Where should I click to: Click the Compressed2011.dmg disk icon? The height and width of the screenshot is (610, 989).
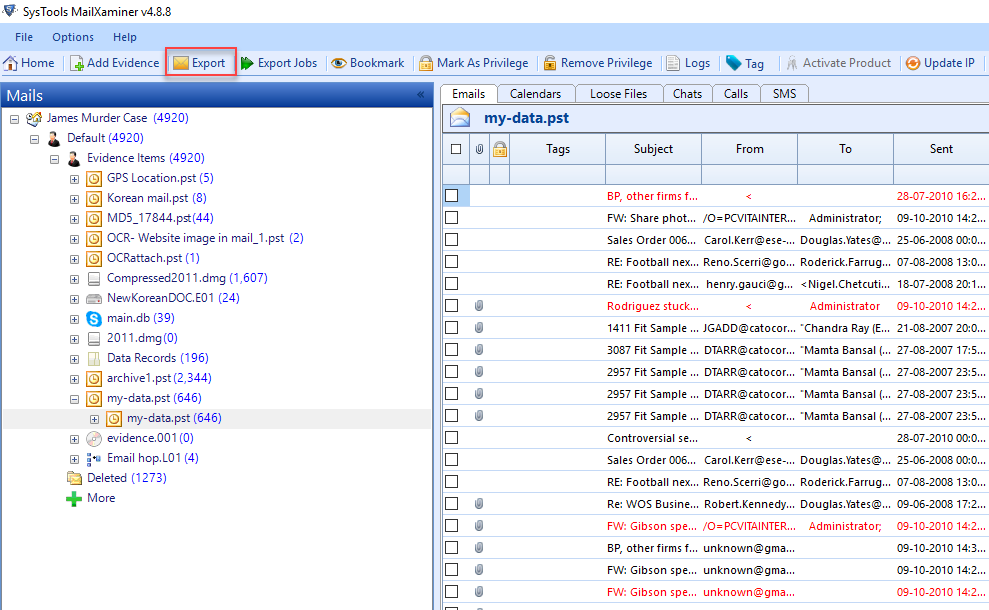94,278
